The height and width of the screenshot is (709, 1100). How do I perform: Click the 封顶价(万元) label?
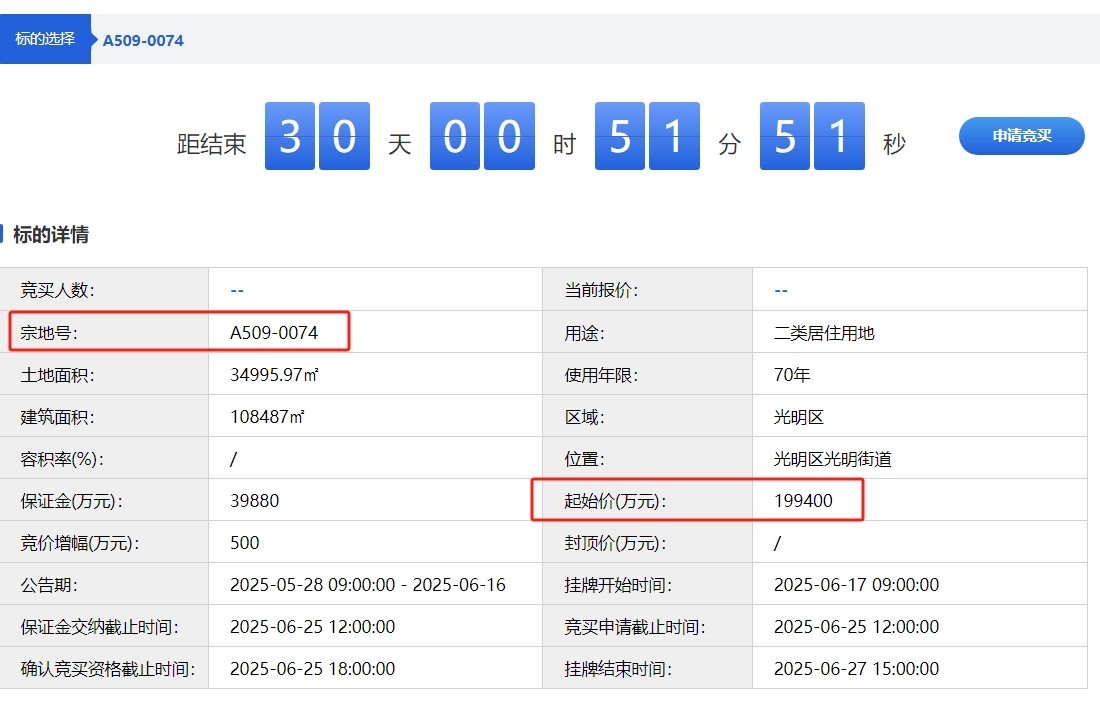pyautogui.click(x=615, y=543)
